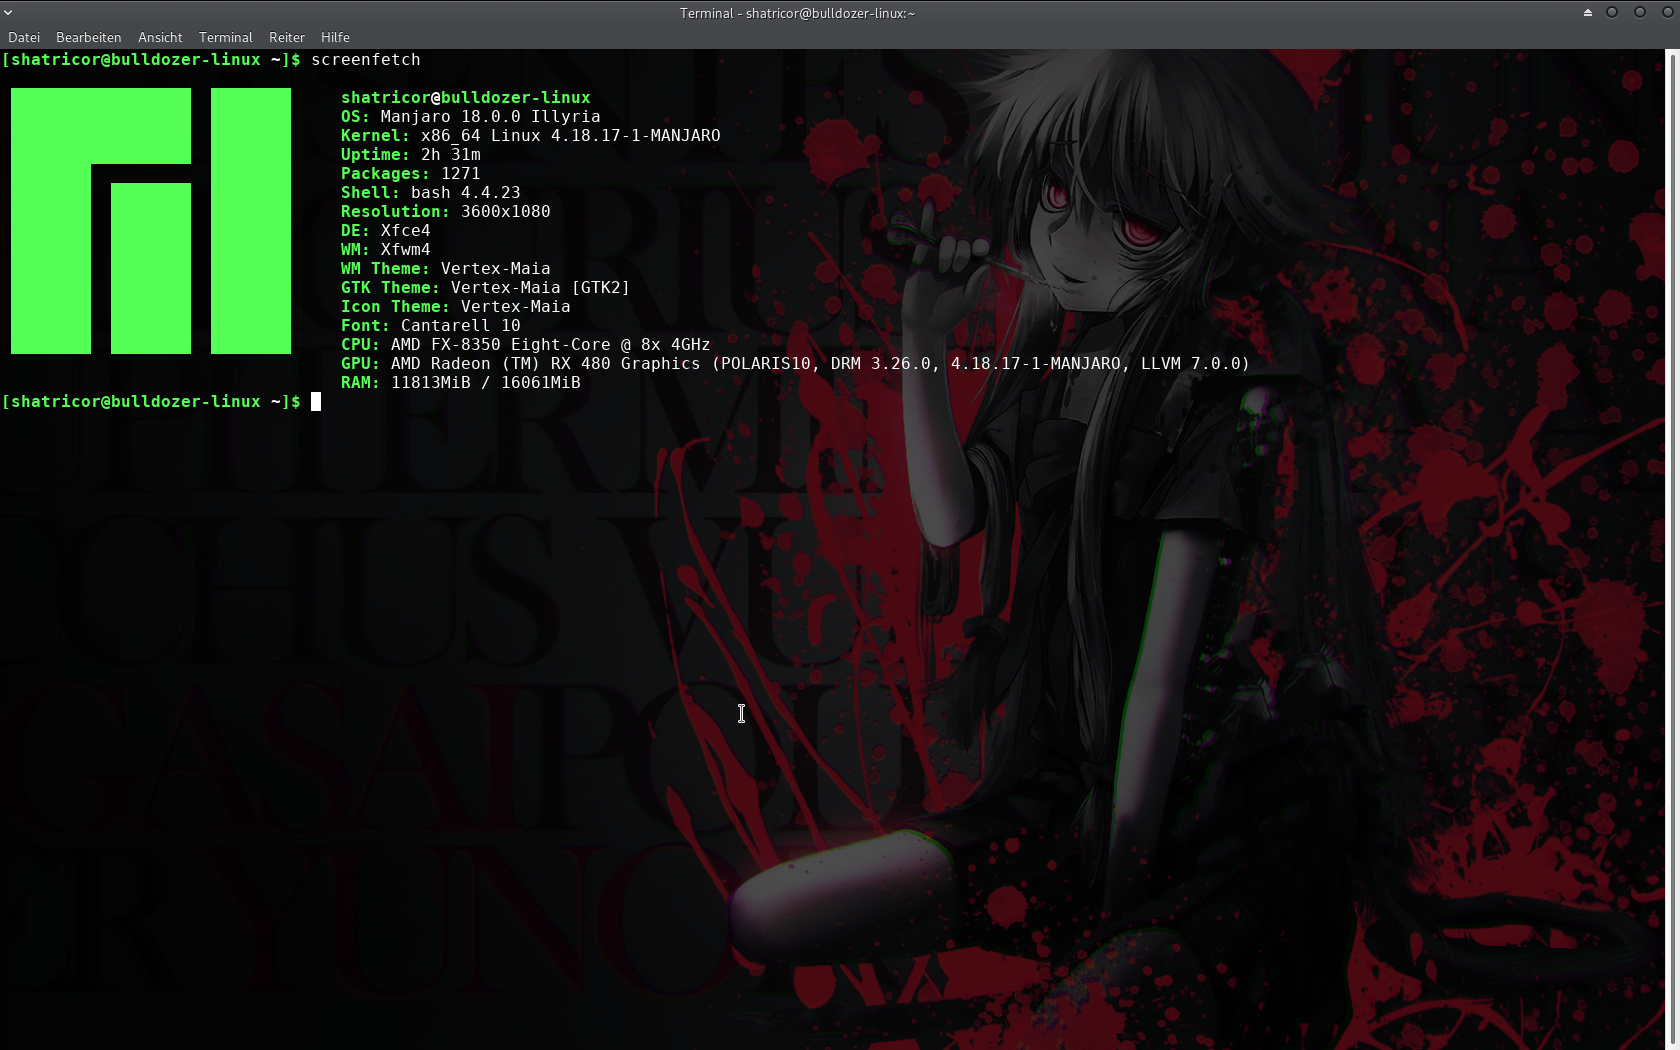Click 'Uptime: 2h 31m' line

point(410,155)
